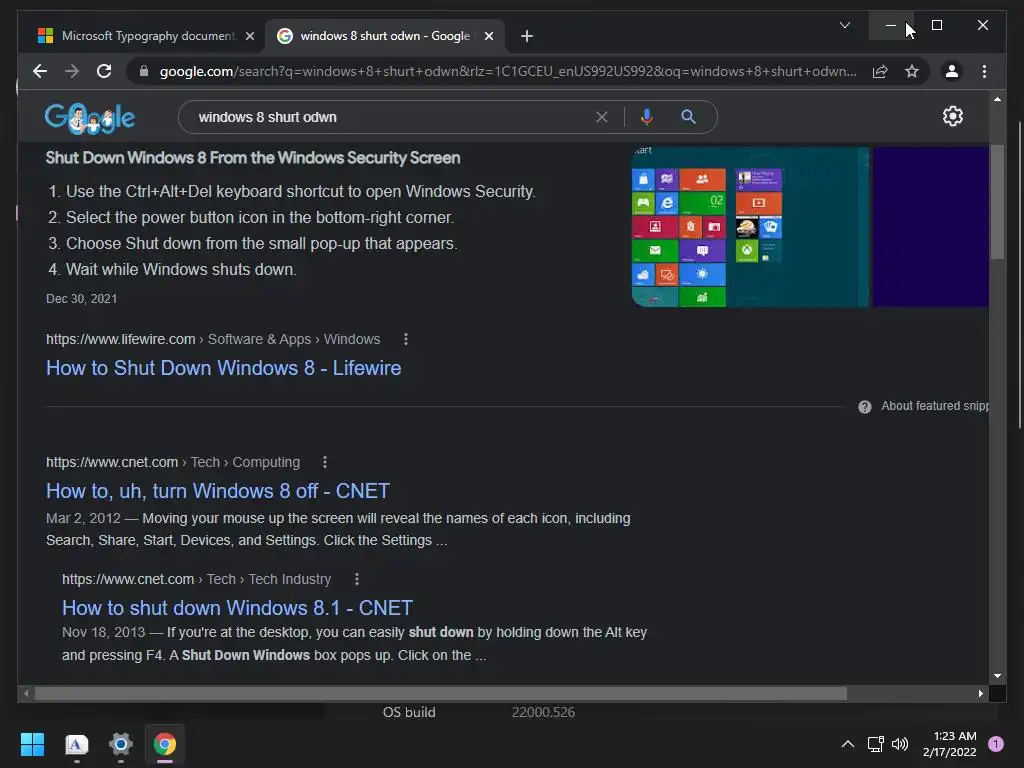Open Settings from the taskbar
This screenshot has width=1024, height=768.
pyautogui.click(x=121, y=744)
